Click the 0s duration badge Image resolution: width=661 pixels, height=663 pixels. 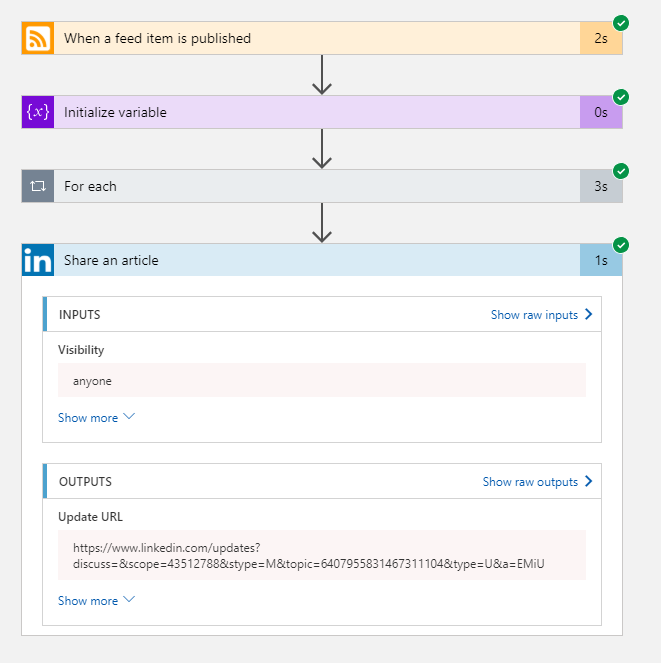click(x=601, y=112)
